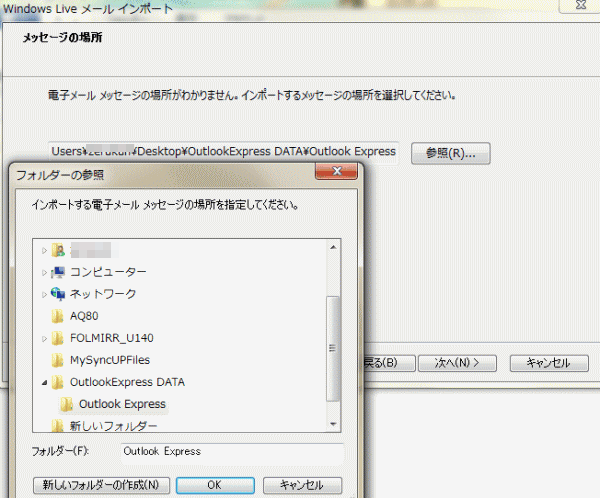Screen dimensions: 600x498
Task: Click the Network (ネットワーク) globe icon
Action: pos(58,294)
